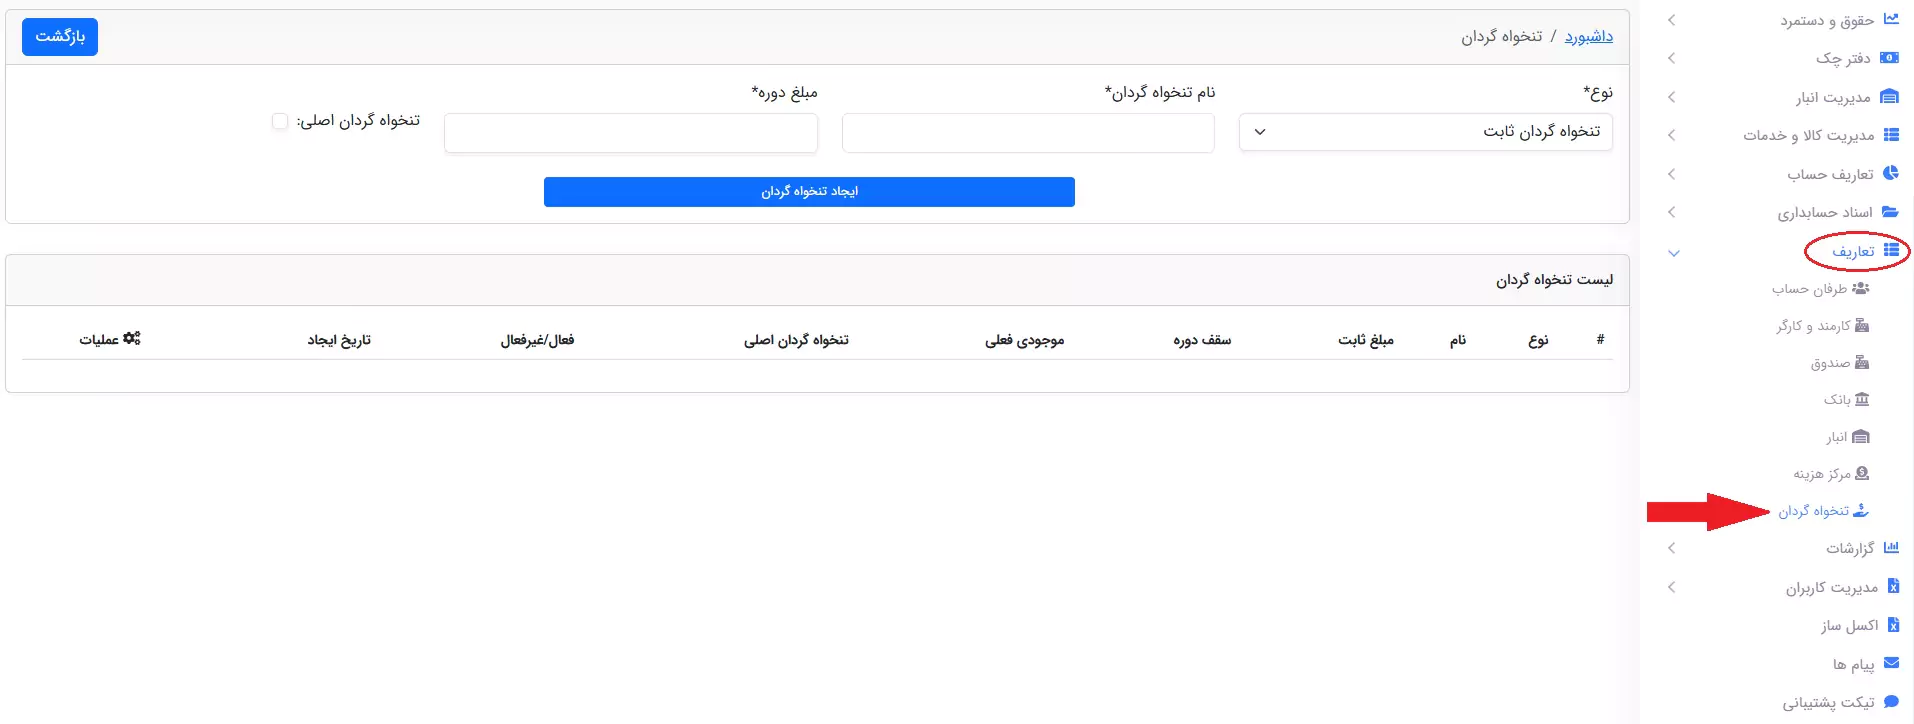
Task: Click the مدیریت انبار warehouse icon
Action: click(x=1889, y=97)
